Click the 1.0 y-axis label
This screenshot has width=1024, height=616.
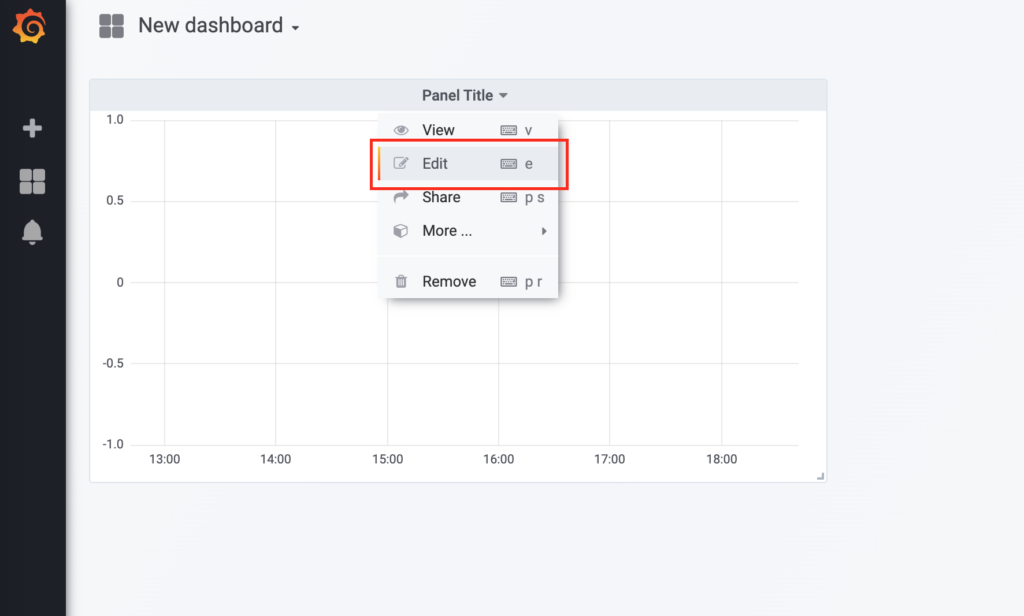point(115,120)
